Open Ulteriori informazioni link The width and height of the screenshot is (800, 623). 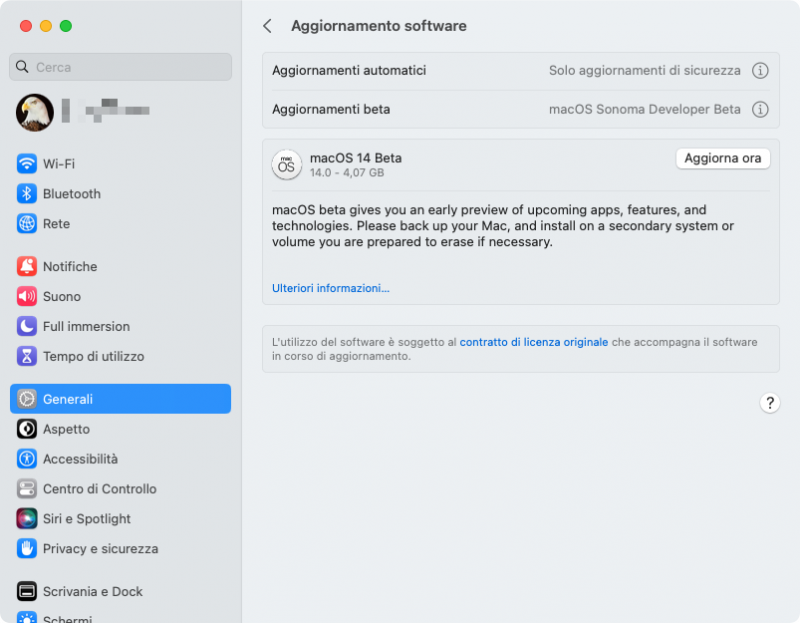coord(331,288)
